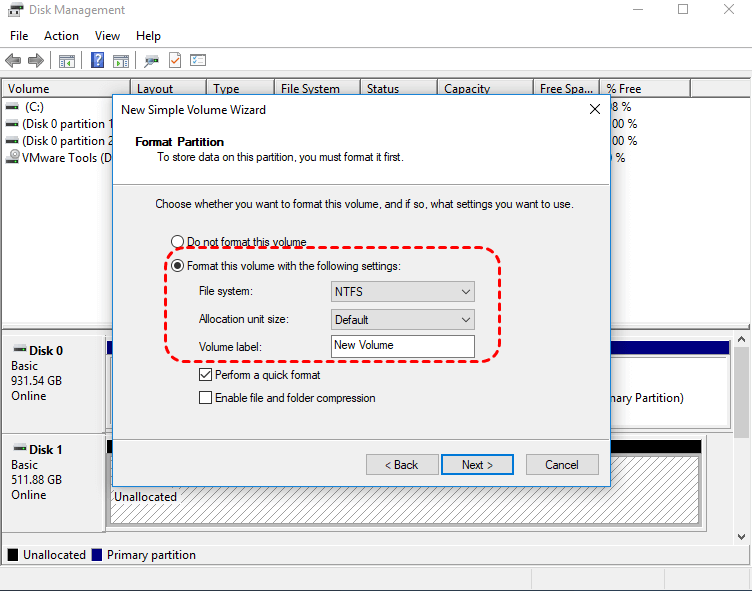Click Show/Hide Console Tree toolbar icon
Screen dimensions: 752x591
pyautogui.click(x=67, y=61)
